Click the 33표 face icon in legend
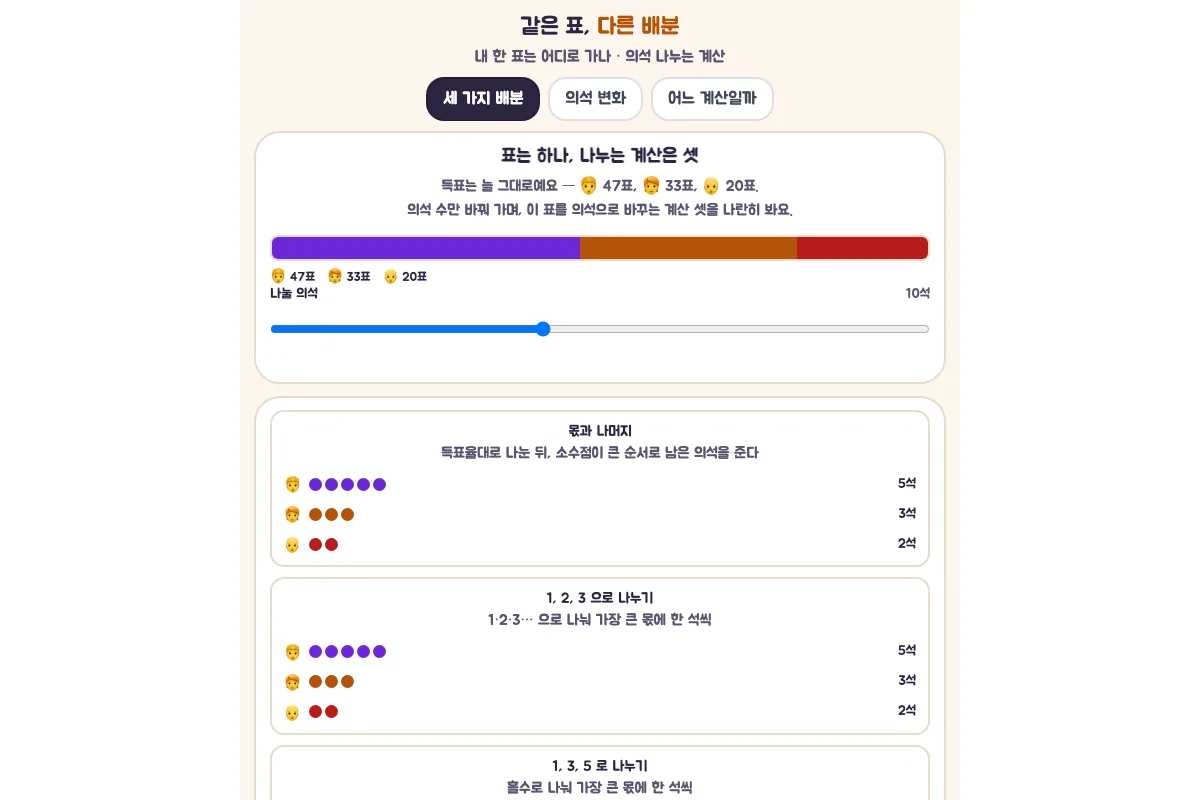Viewport: 1200px width, 800px height. pos(335,276)
